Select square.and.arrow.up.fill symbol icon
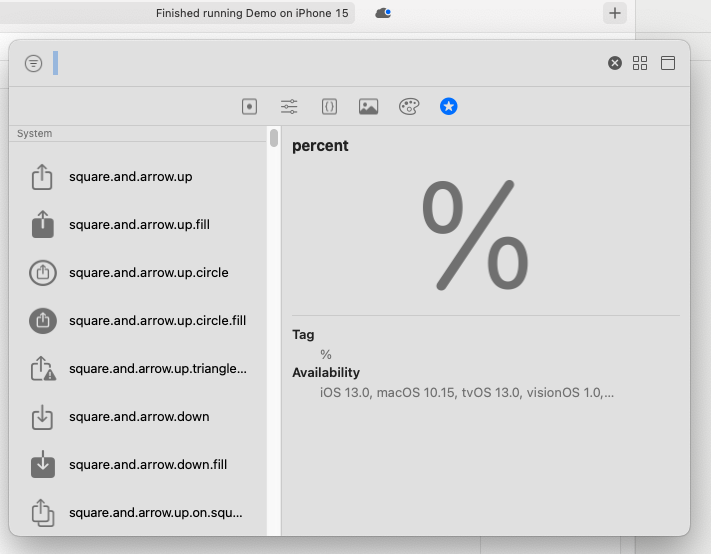This screenshot has width=711, height=554. tap(43, 224)
